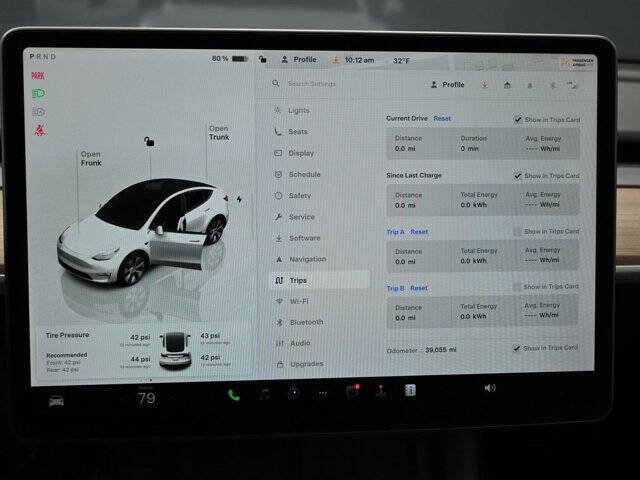Tap the headlight indicator icon
640x480 pixels.
tap(38, 94)
